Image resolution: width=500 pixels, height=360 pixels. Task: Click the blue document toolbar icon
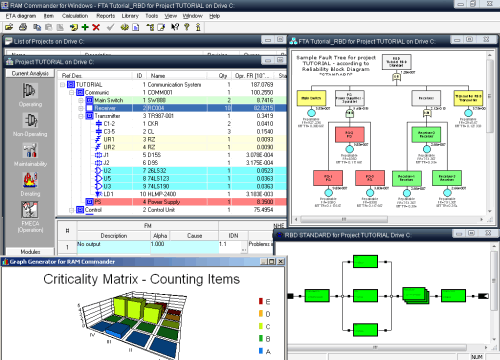pyautogui.click(x=136, y=27)
